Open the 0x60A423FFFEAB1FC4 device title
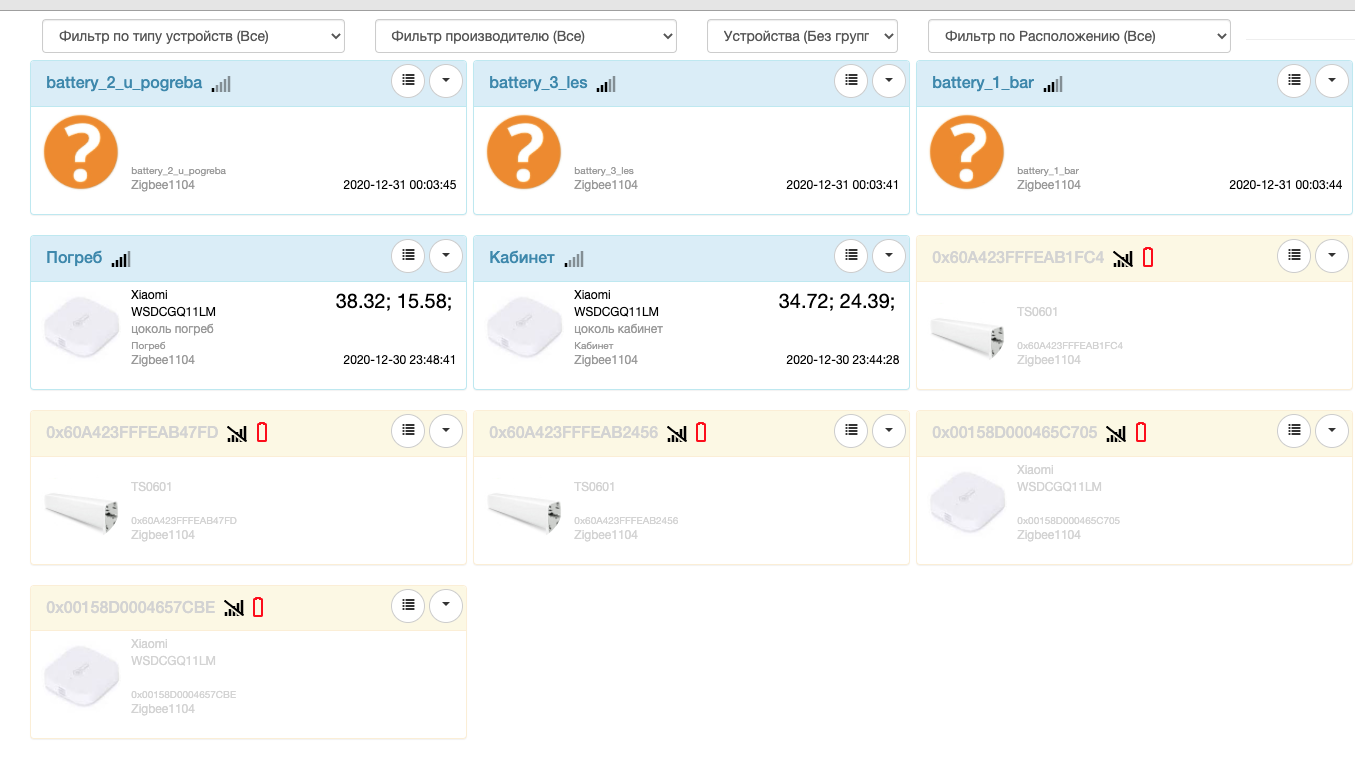Viewport: 1355px width, 757px height. [x=1018, y=258]
